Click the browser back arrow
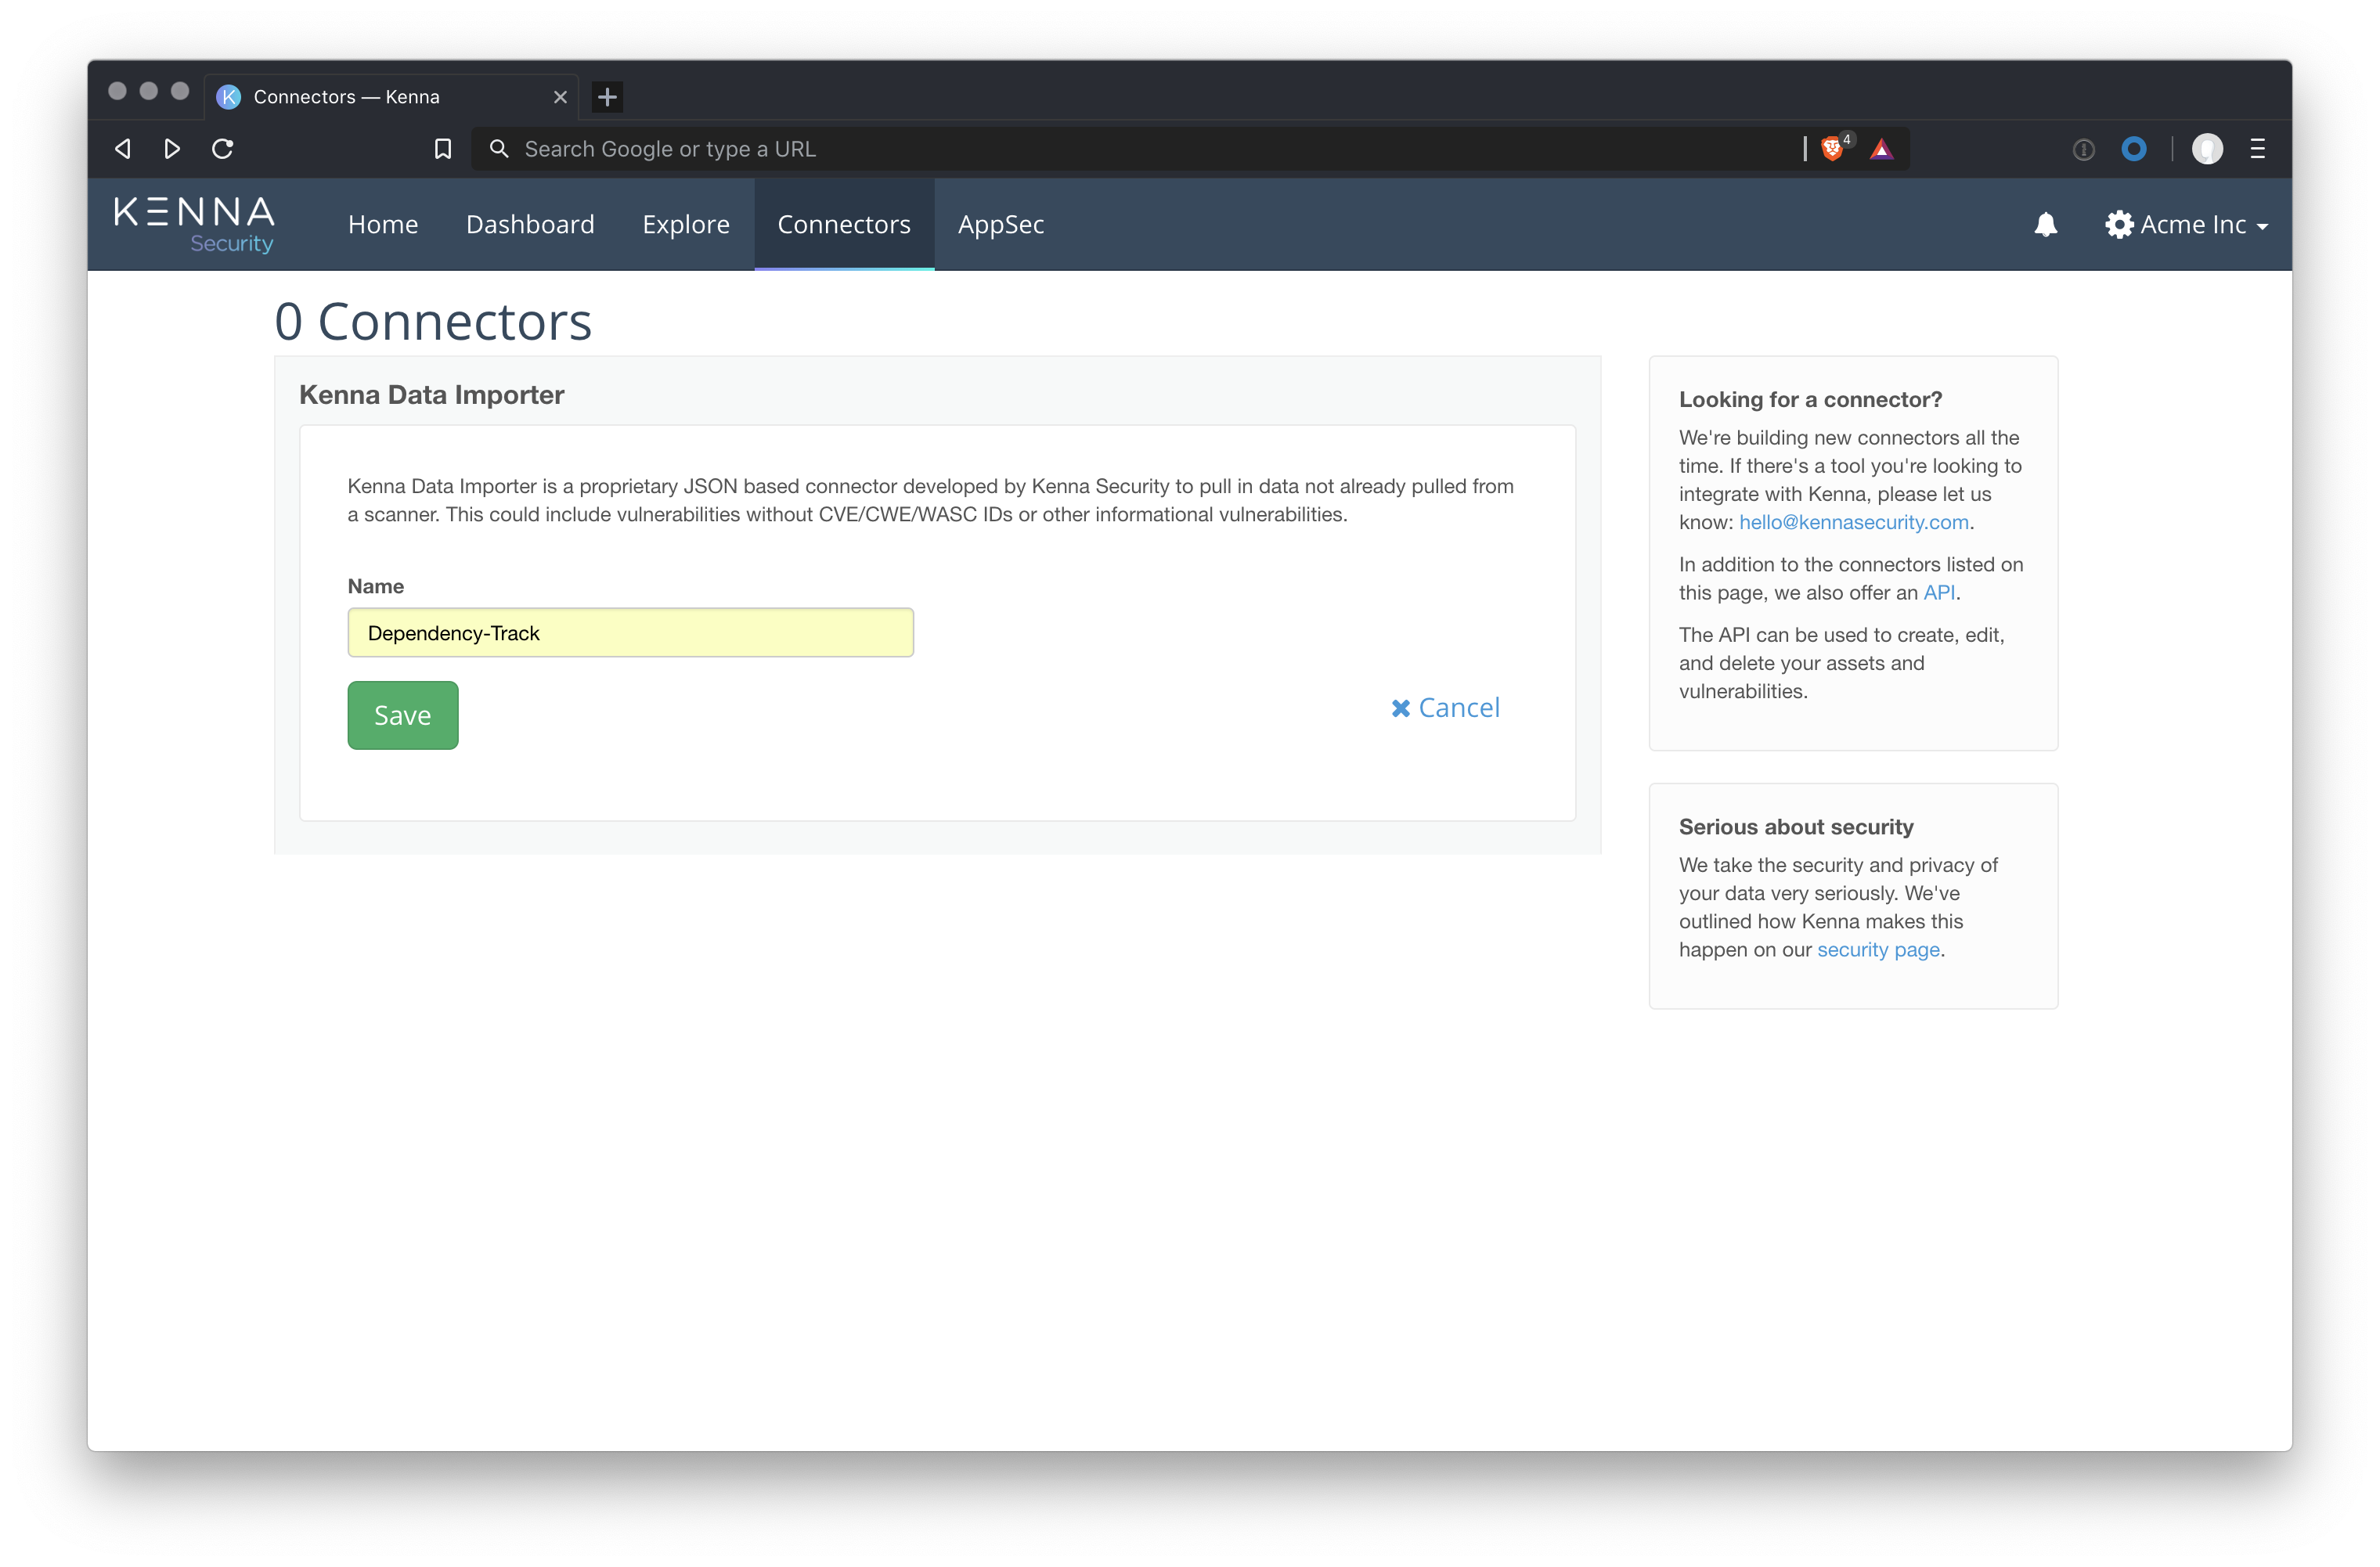The image size is (2380, 1567). (123, 149)
